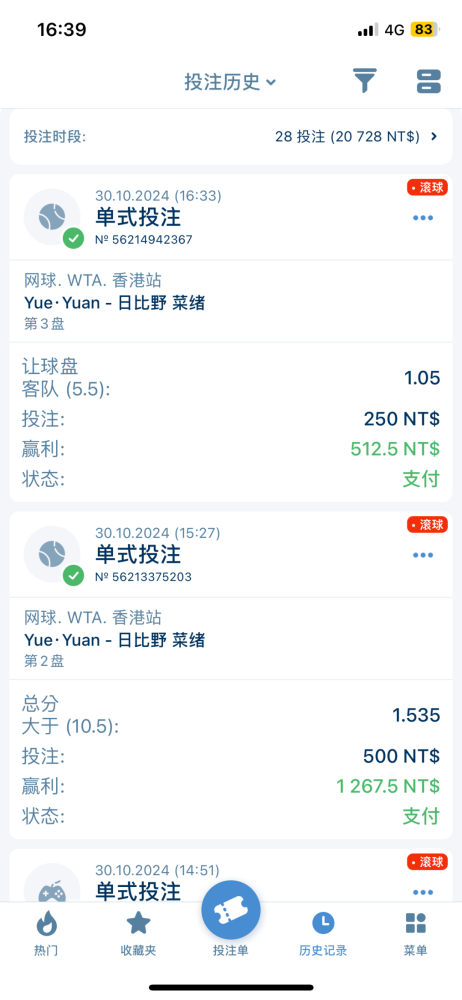Open the 菜单 tab

pos(415,934)
